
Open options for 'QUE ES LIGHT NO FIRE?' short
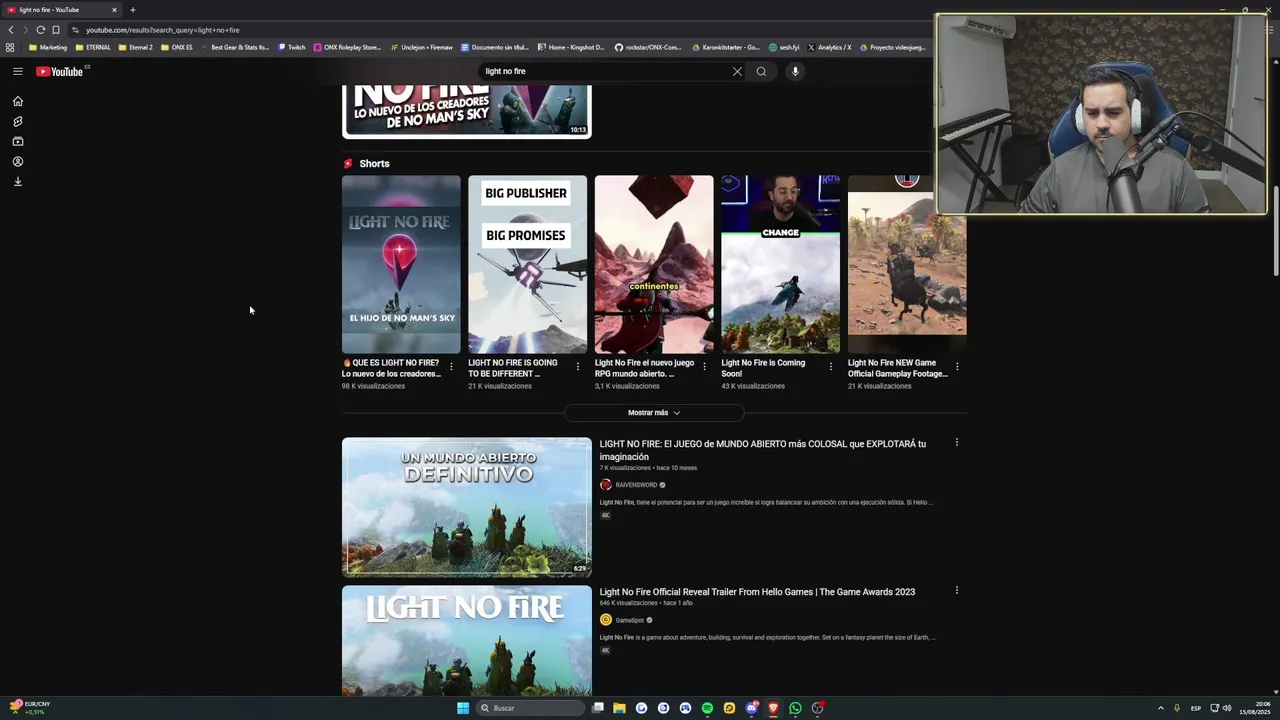pos(451,367)
